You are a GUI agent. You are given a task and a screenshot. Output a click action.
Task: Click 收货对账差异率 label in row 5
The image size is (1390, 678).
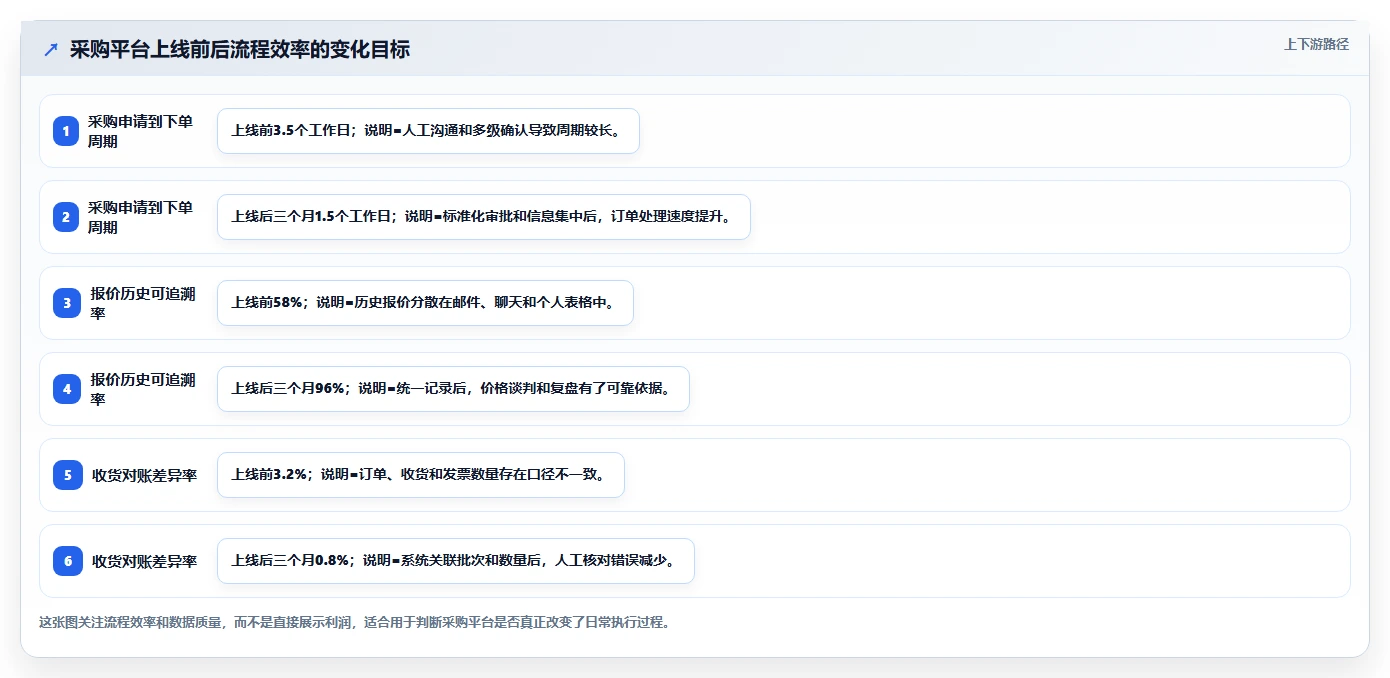(x=144, y=475)
